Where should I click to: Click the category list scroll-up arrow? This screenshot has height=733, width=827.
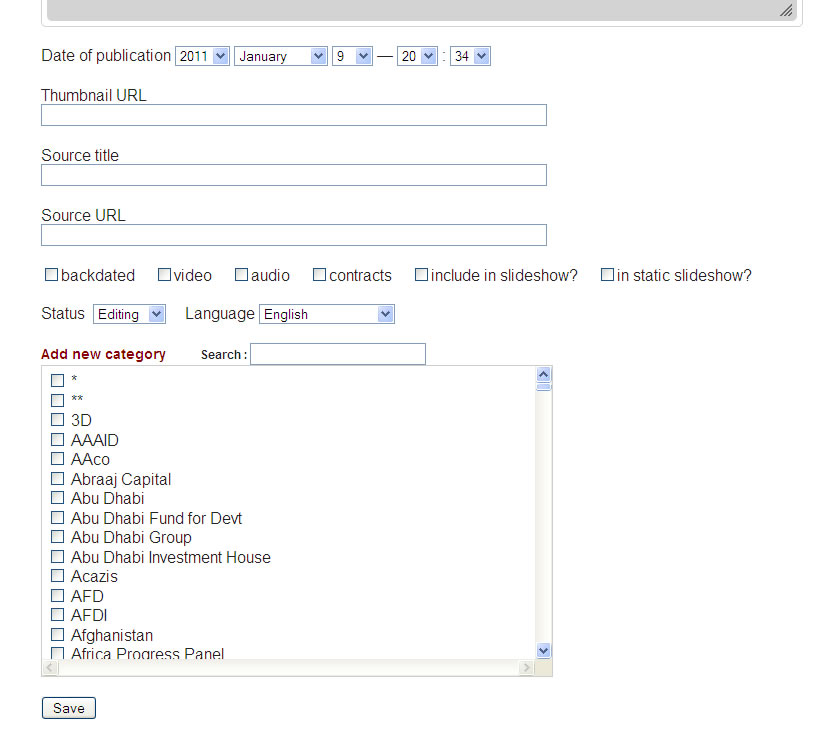click(543, 374)
